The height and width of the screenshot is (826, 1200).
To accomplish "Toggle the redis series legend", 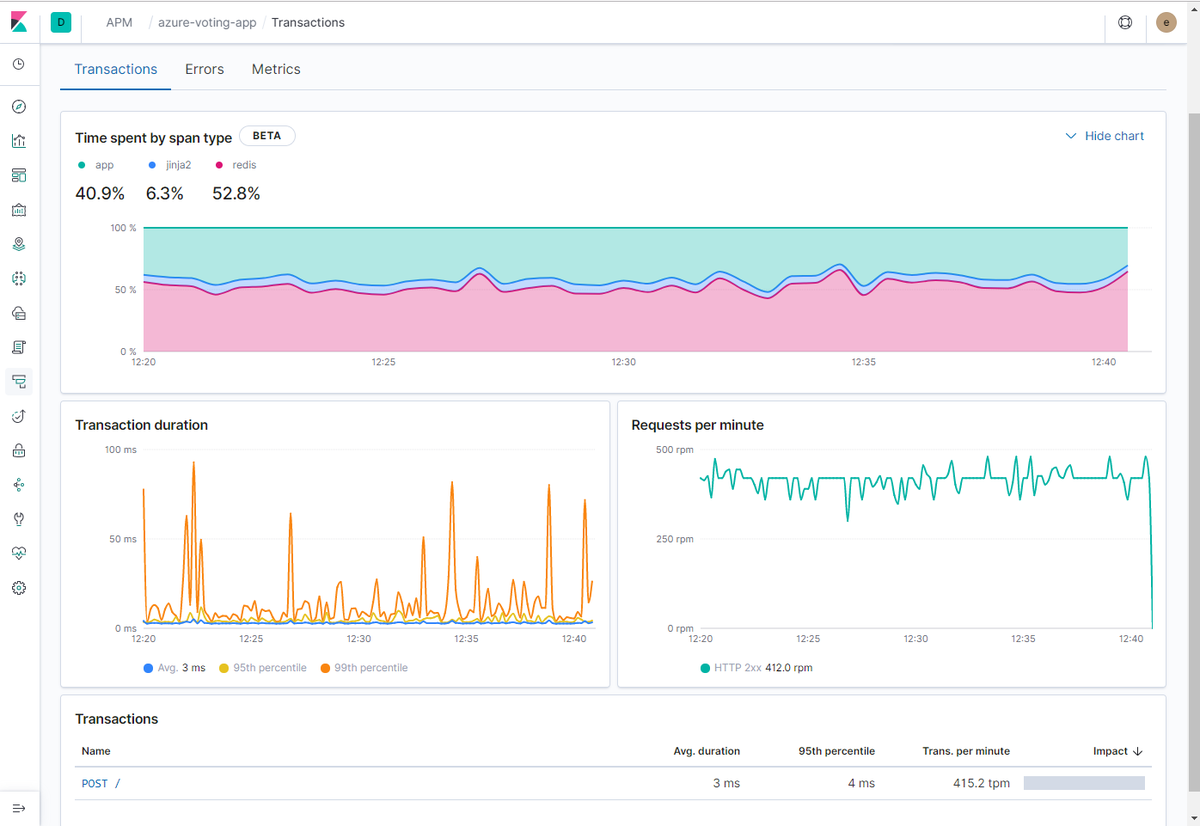I will [x=235, y=165].
